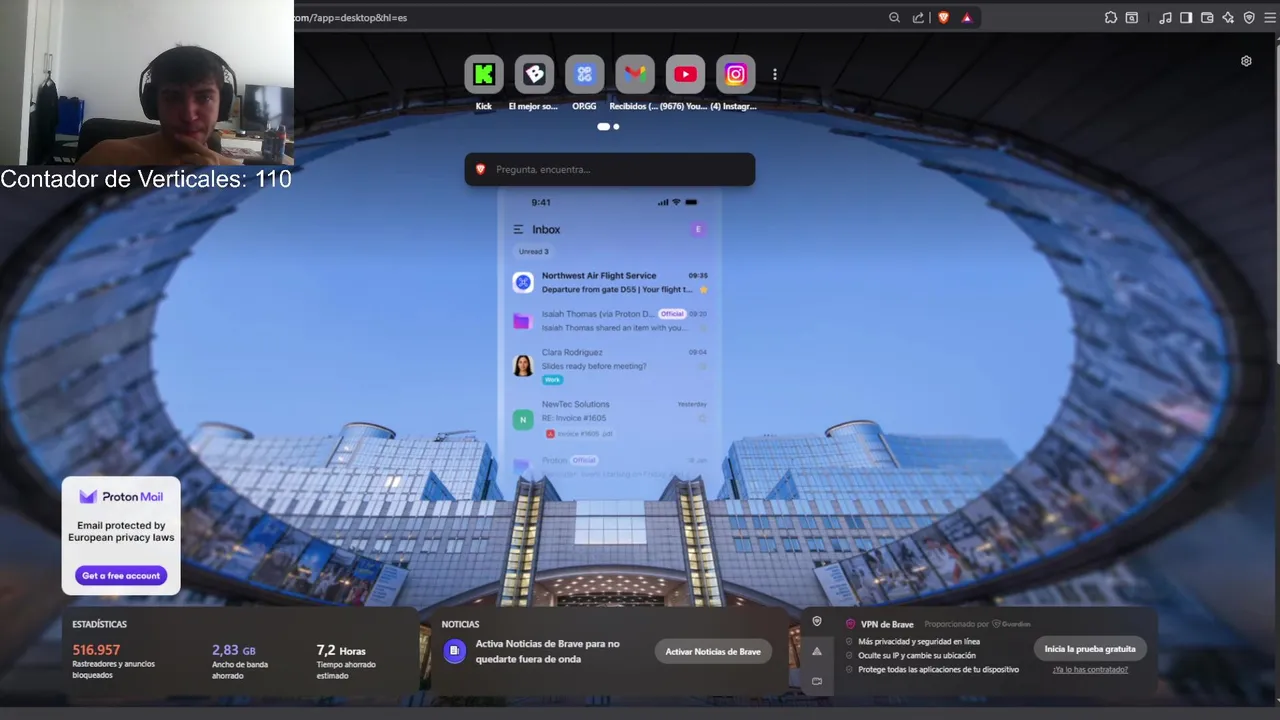The height and width of the screenshot is (720, 1280).
Task: Open Brave Rewards triangle icon
Action: pyautogui.click(x=966, y=17)
